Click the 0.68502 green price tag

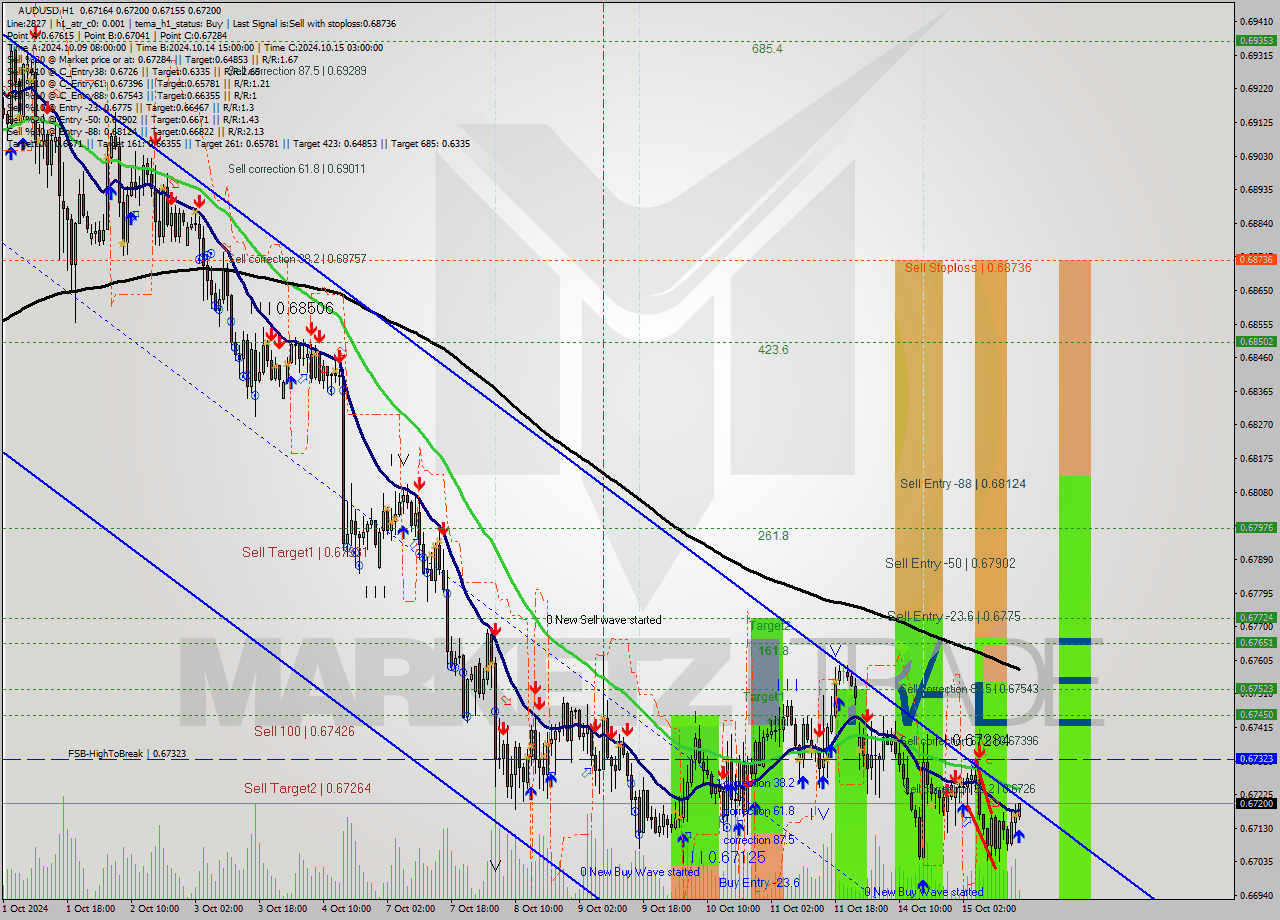[x=1256, y=342]
